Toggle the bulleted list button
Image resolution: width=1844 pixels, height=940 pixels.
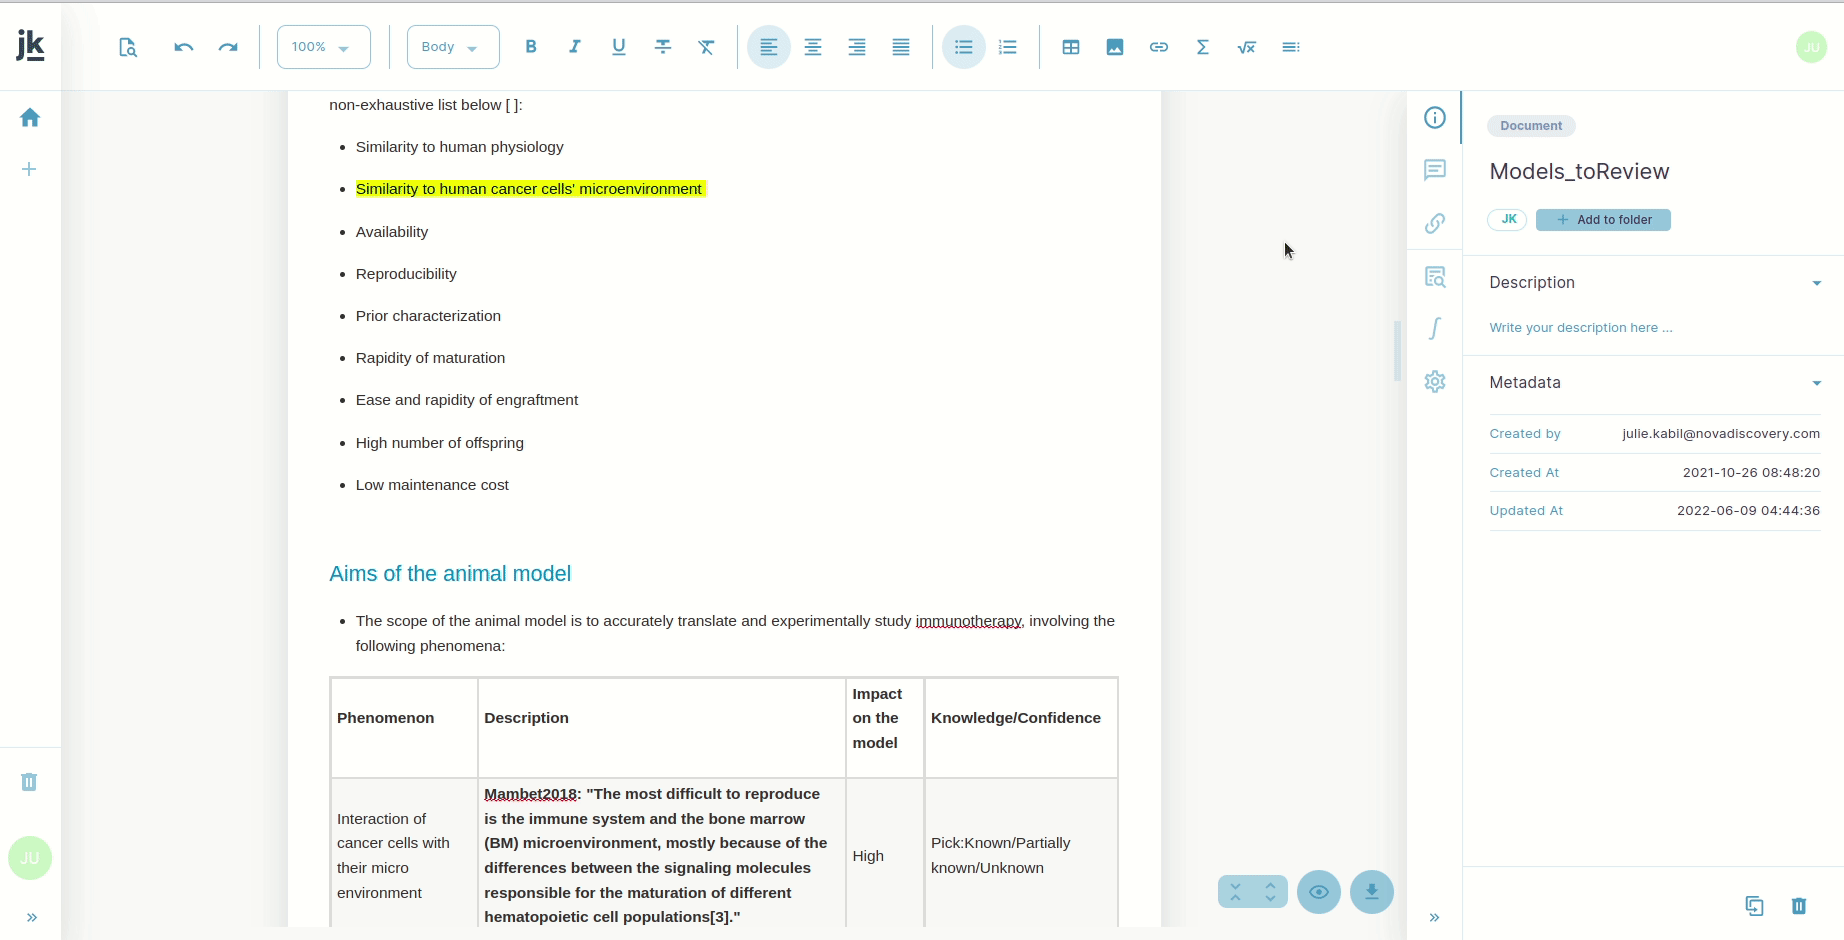[964, 47]
